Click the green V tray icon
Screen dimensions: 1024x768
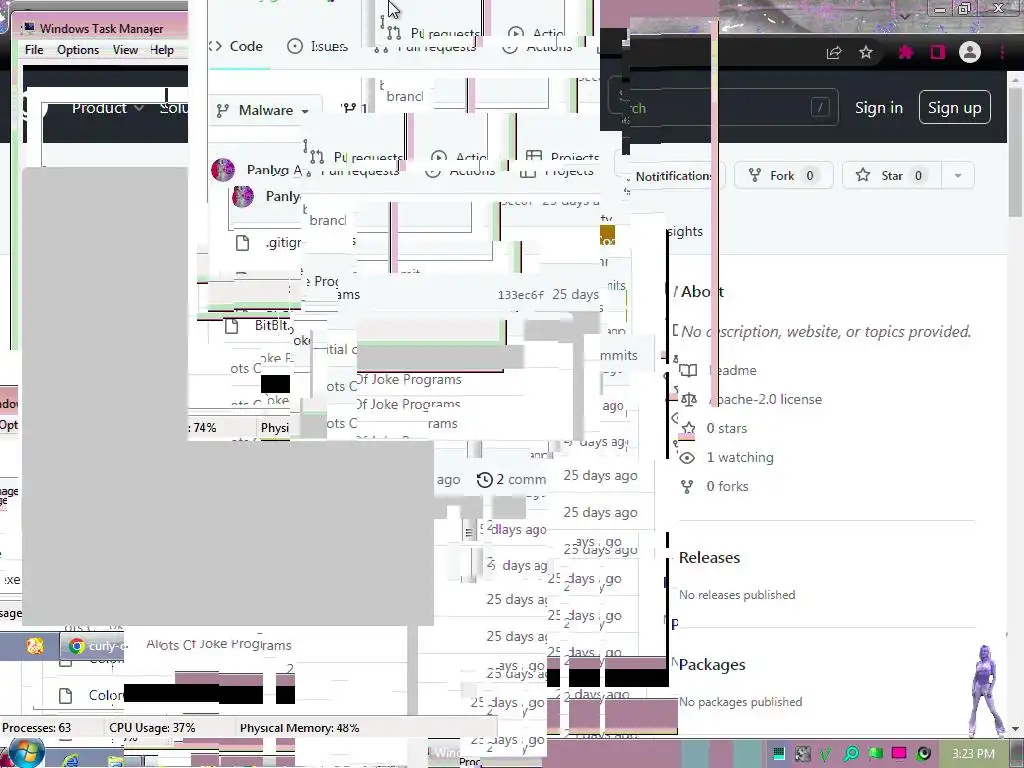(826, 754)
